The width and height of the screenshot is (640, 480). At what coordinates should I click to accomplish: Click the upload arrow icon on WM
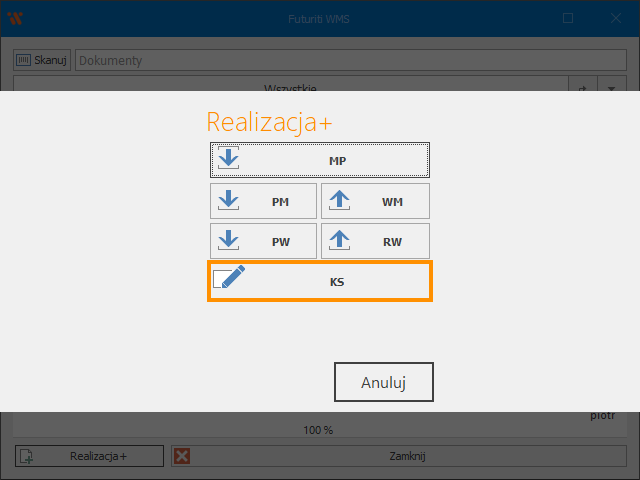click(x=340, y=200)
